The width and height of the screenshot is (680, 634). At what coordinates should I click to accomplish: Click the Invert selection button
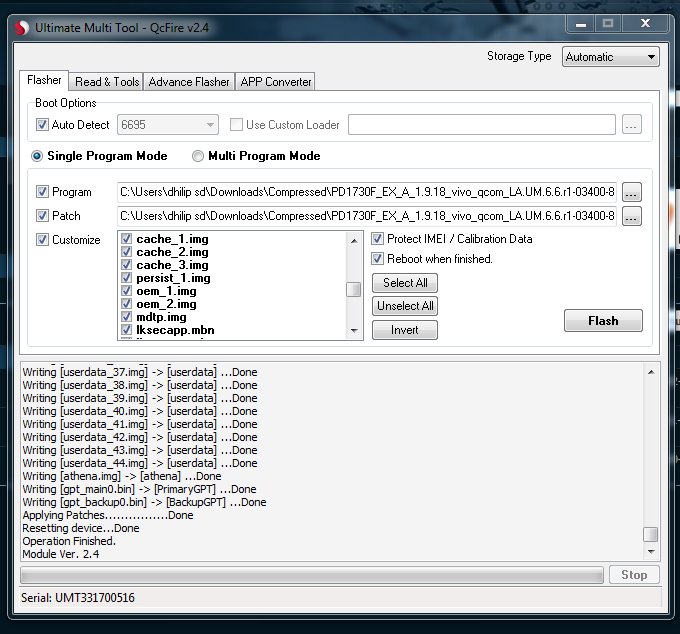click(x=405, y=330)
